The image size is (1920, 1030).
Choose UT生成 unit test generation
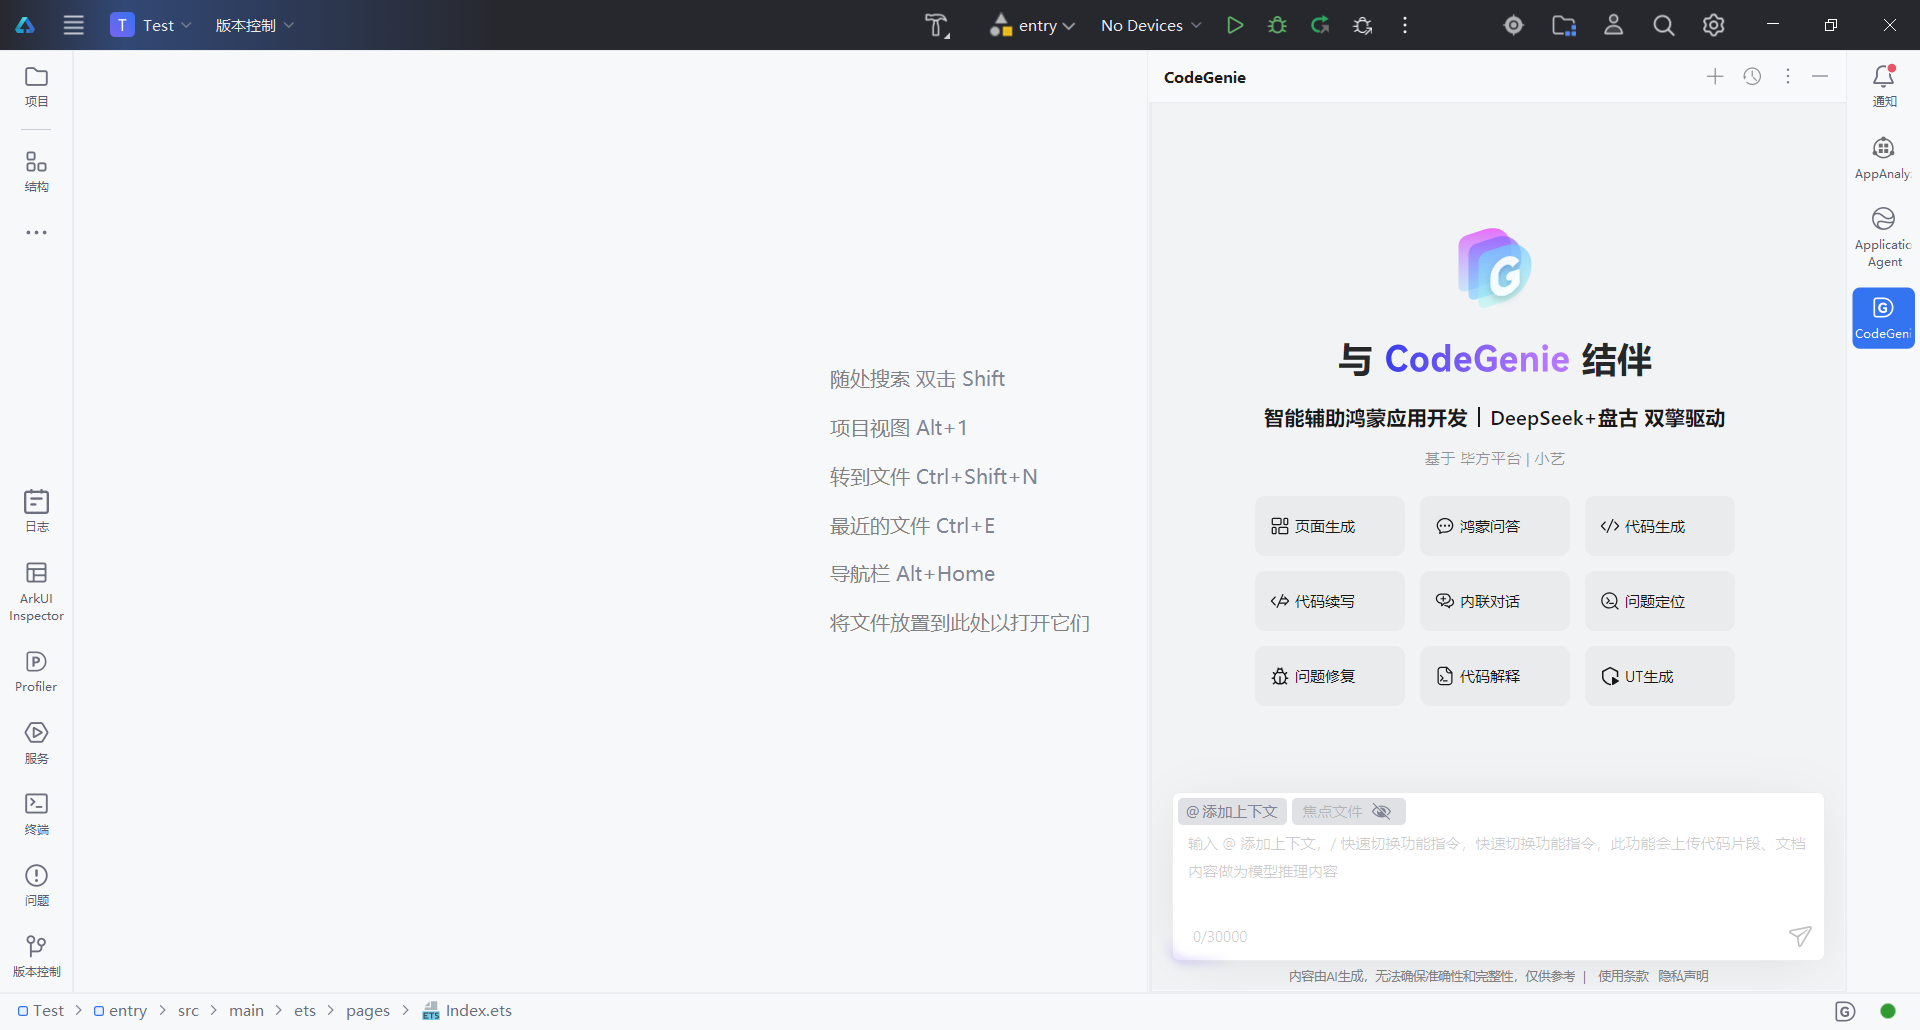coord(1660,676)
